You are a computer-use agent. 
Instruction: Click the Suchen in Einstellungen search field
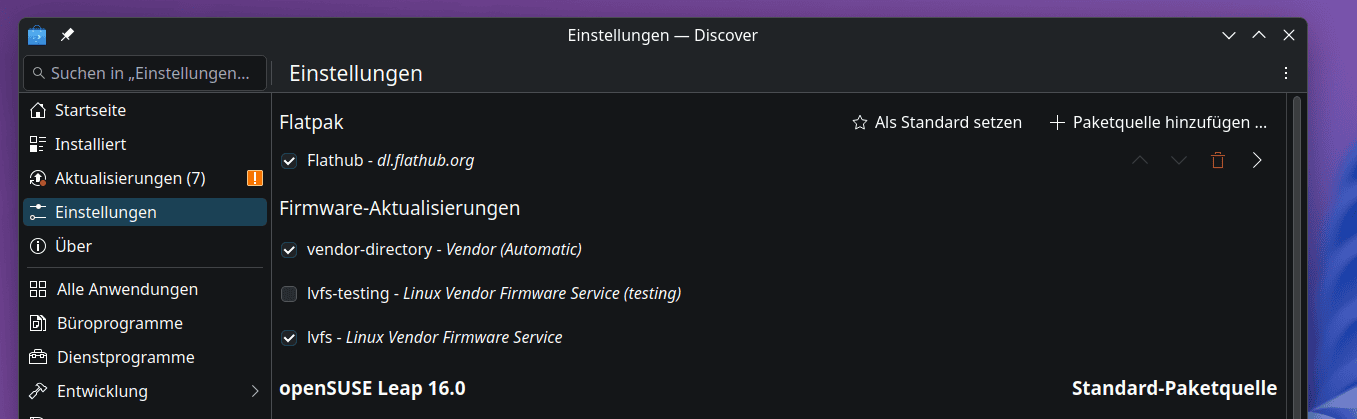click(145, 73)
